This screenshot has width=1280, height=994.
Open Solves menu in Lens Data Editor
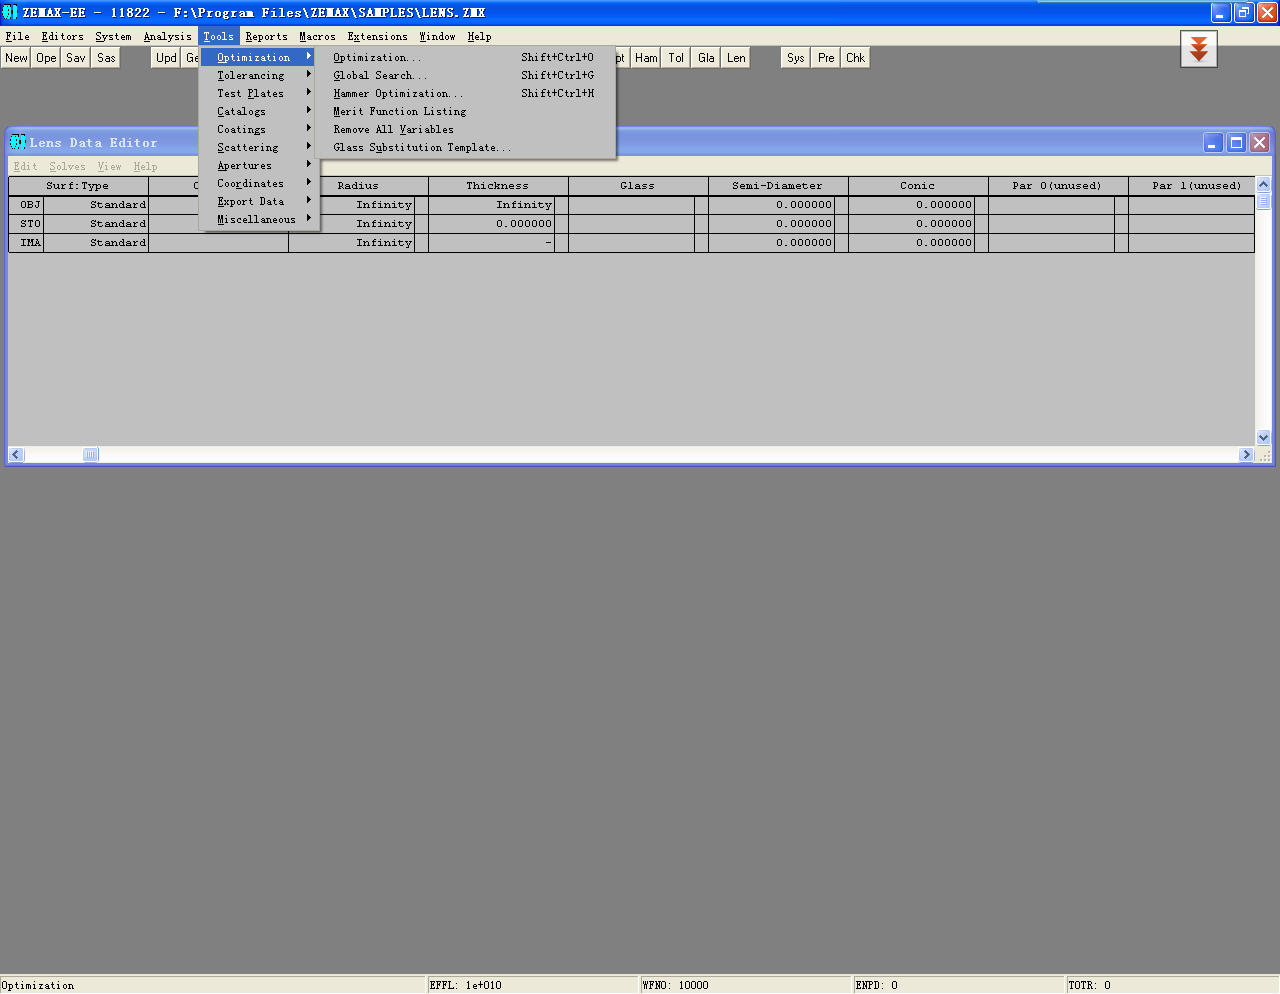pyautogui.click(x=67, y=167)
